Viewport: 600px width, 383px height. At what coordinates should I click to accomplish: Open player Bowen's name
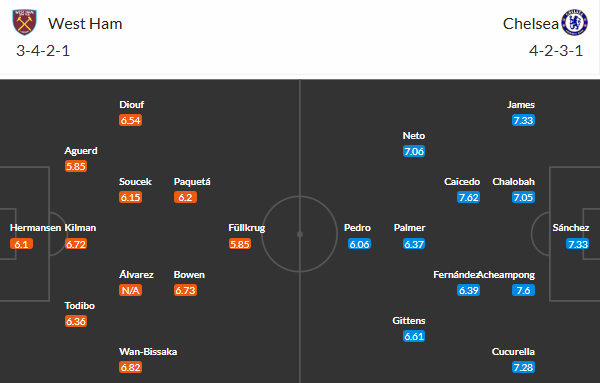(x=189, y=275)
